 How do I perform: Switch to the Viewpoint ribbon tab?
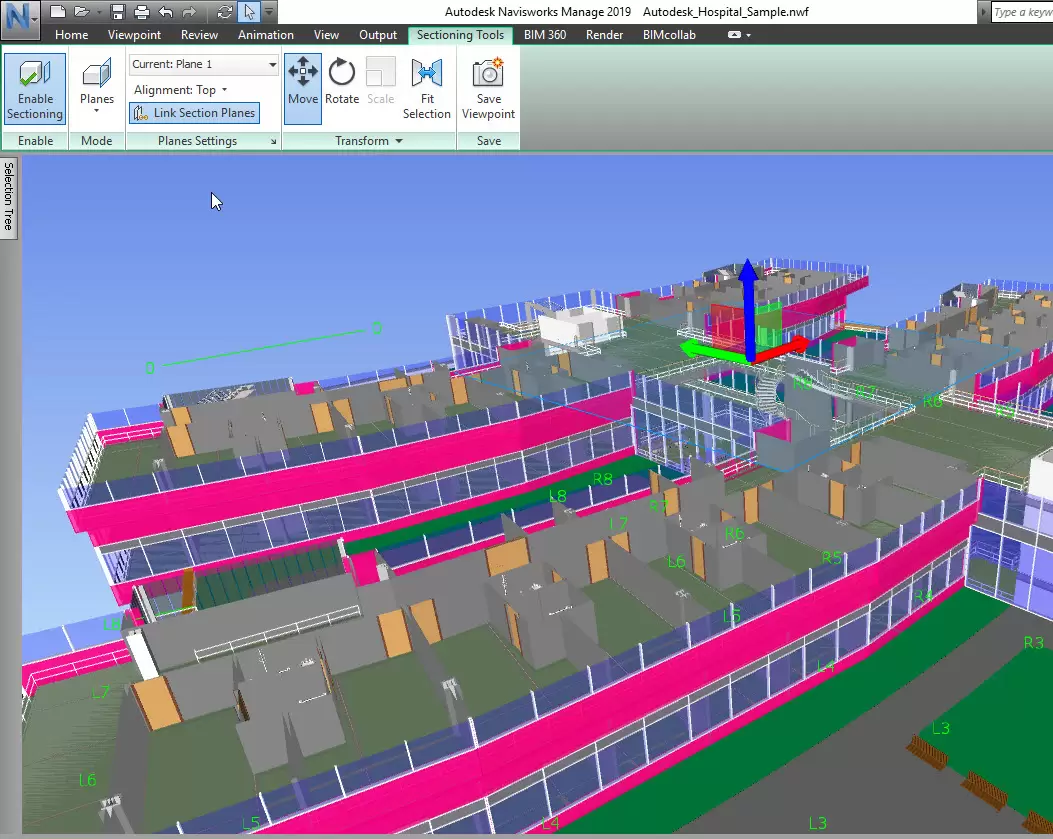133,35
